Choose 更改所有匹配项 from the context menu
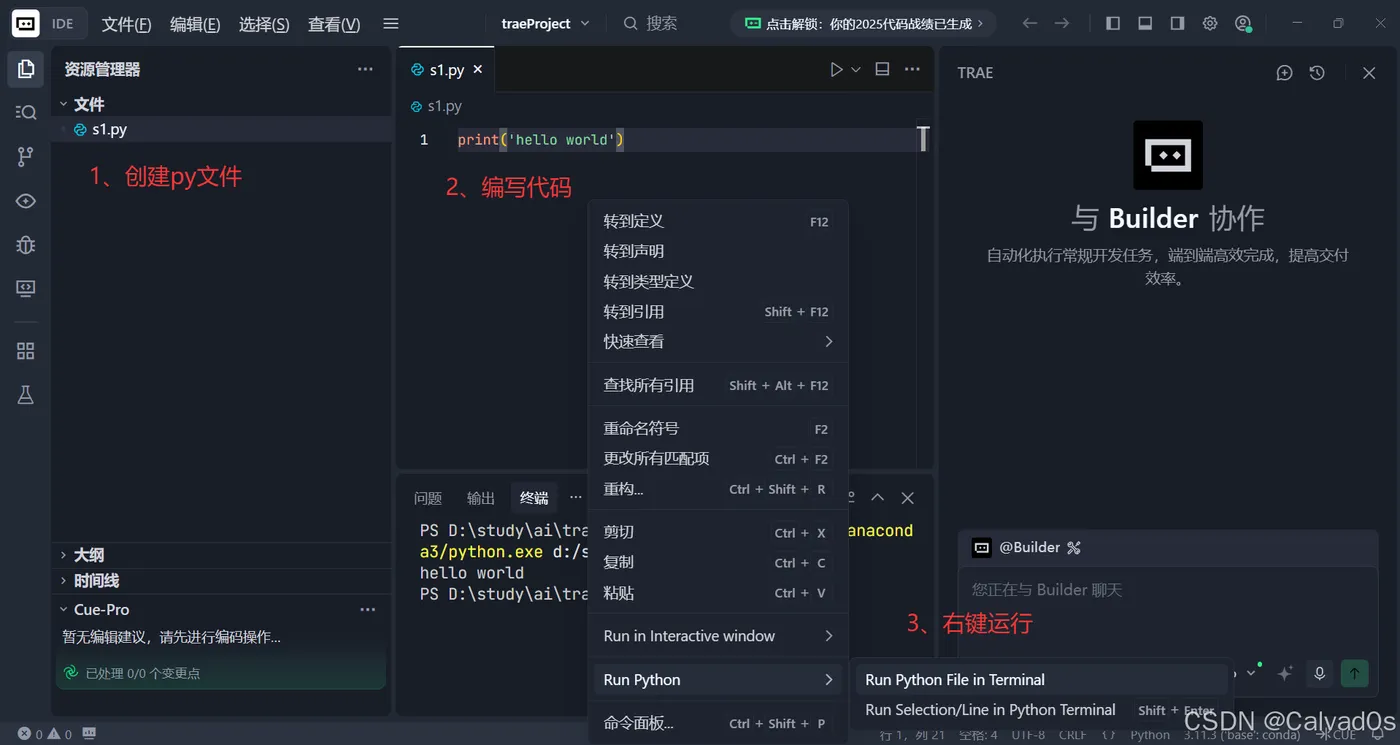 tap(718, 458)
